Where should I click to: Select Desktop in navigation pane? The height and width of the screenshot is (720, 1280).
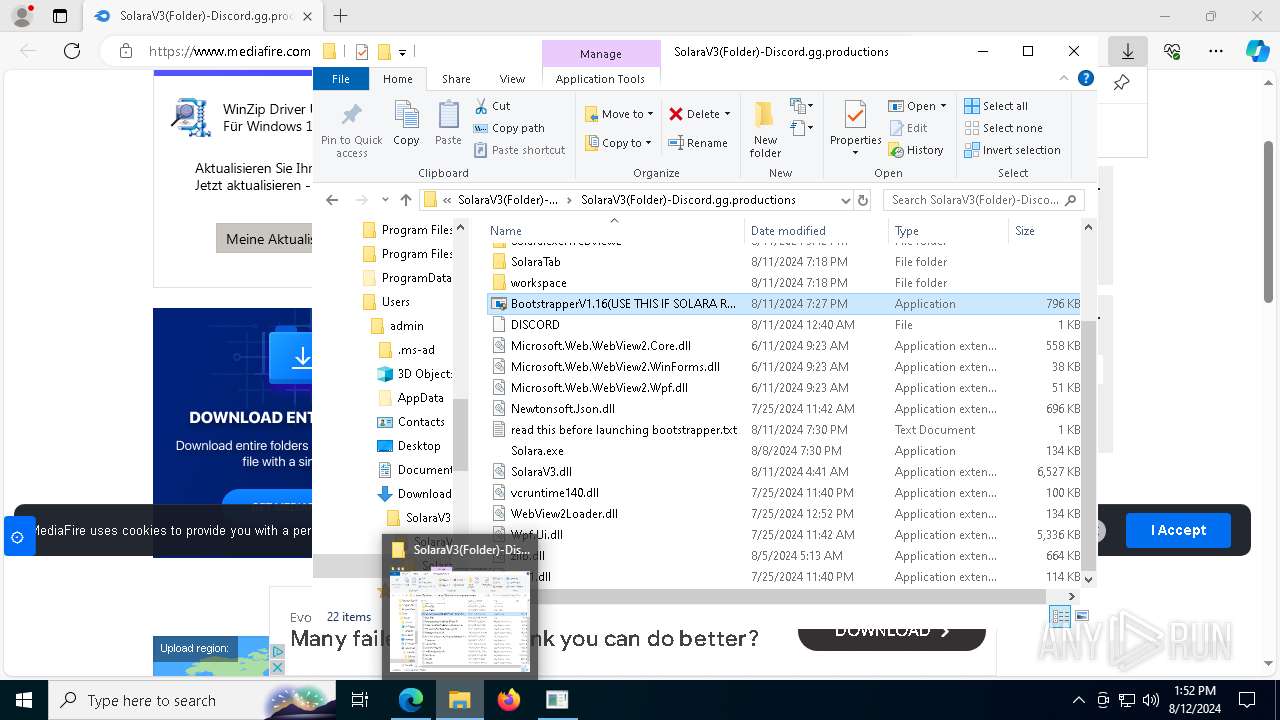409,446
